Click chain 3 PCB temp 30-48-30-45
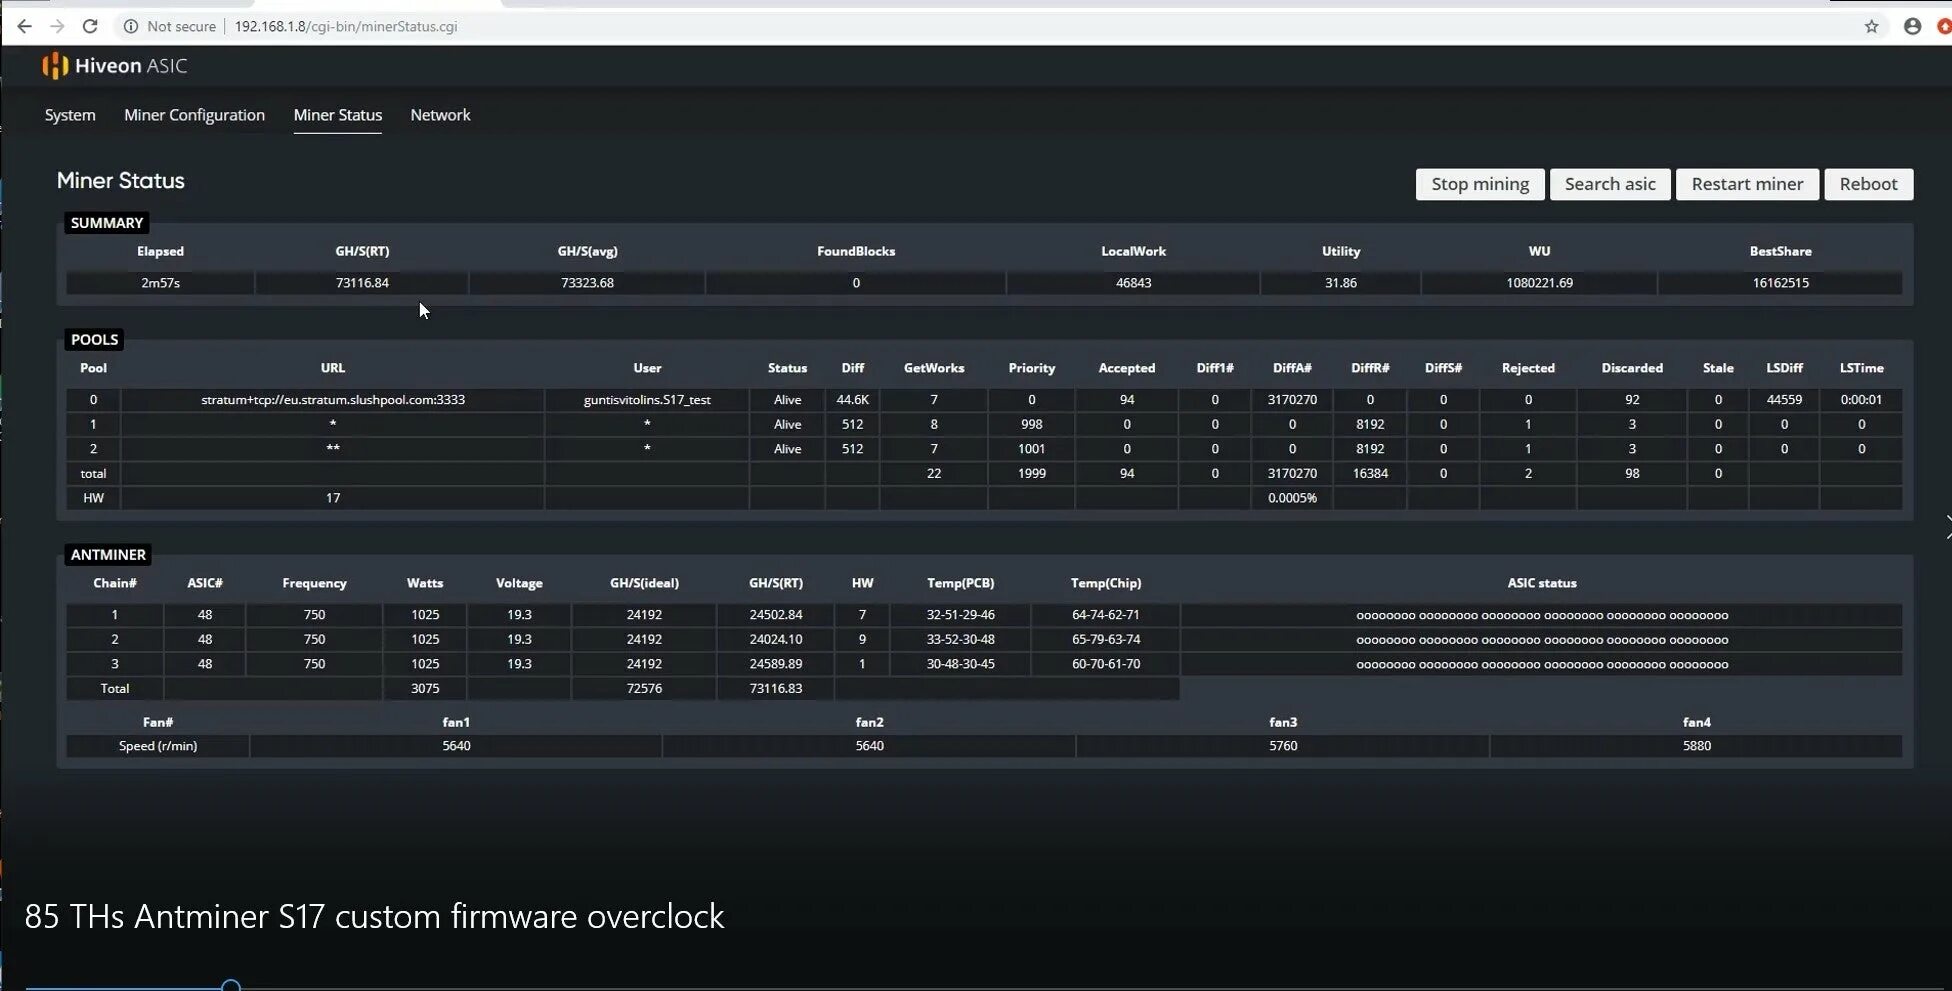The image size is (1952, 991). click(x=960, y=664)
